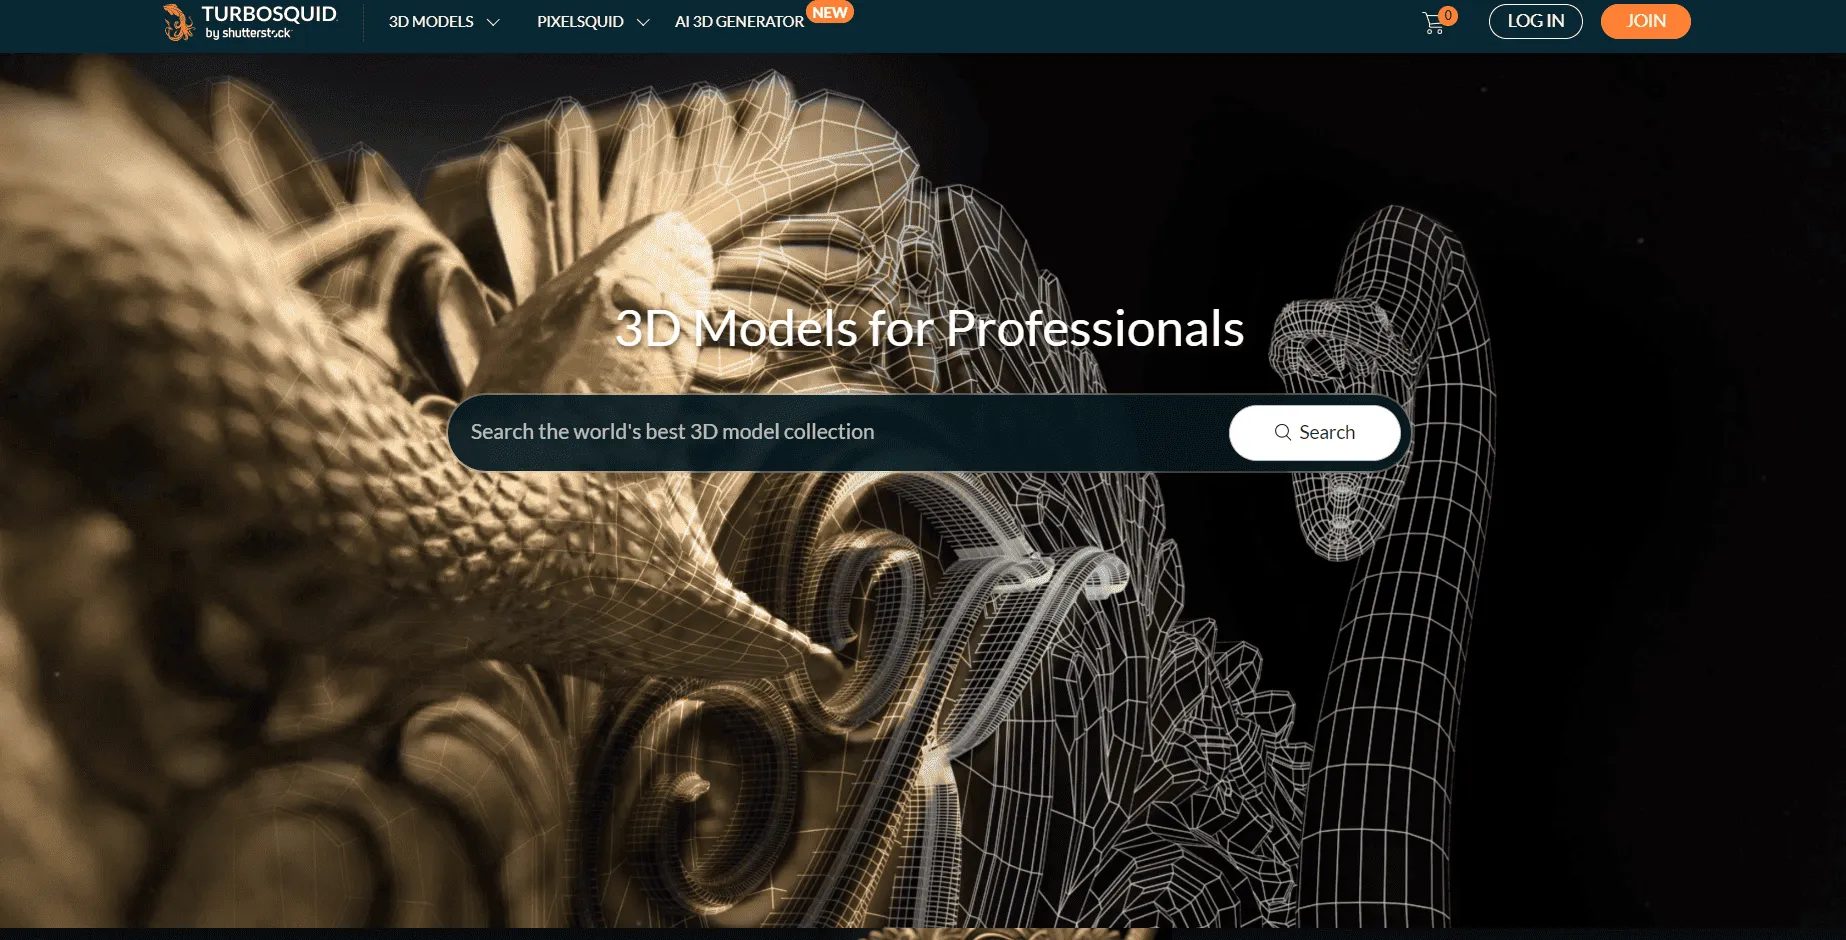The width and height of the screenshot is (1846, 940).
Task: Open the 3D MODELS menu
Action: click(431, 21)
